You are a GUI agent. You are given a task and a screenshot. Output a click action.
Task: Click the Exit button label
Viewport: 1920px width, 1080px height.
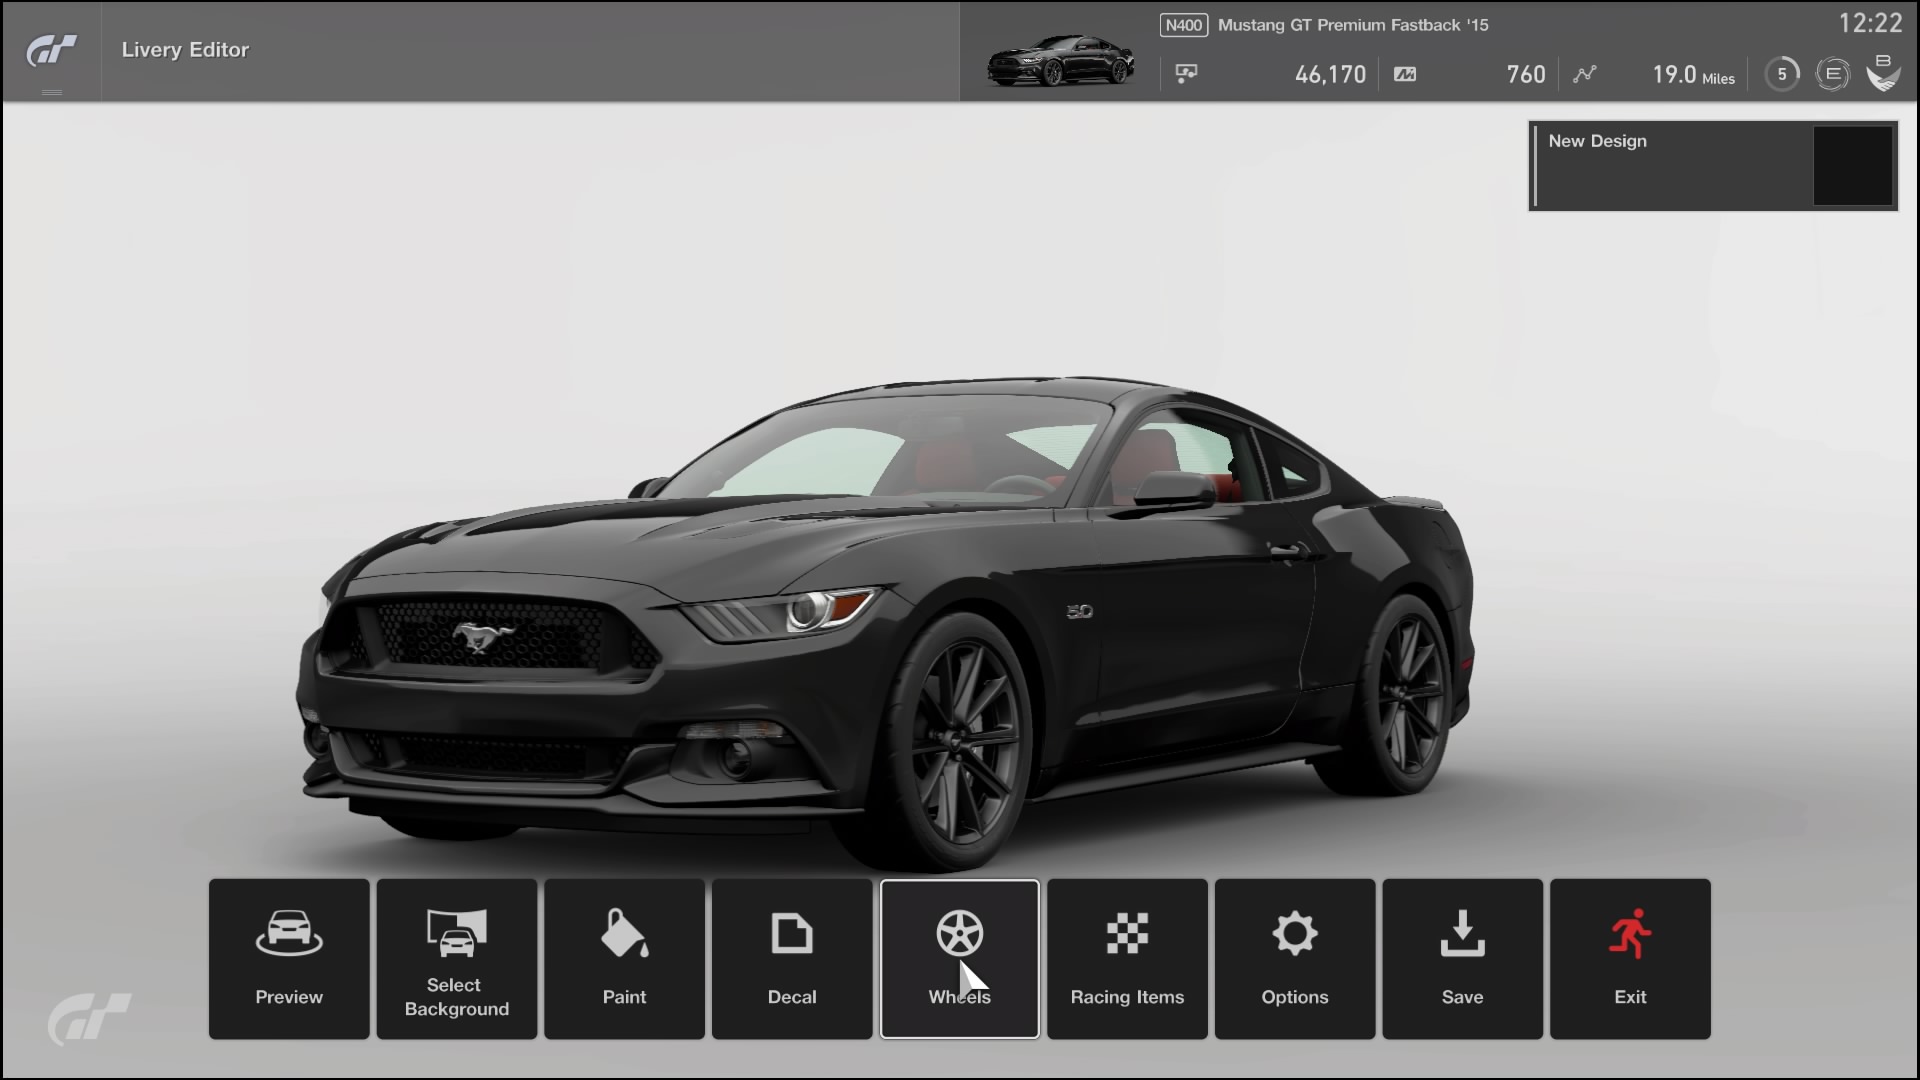1629,996
